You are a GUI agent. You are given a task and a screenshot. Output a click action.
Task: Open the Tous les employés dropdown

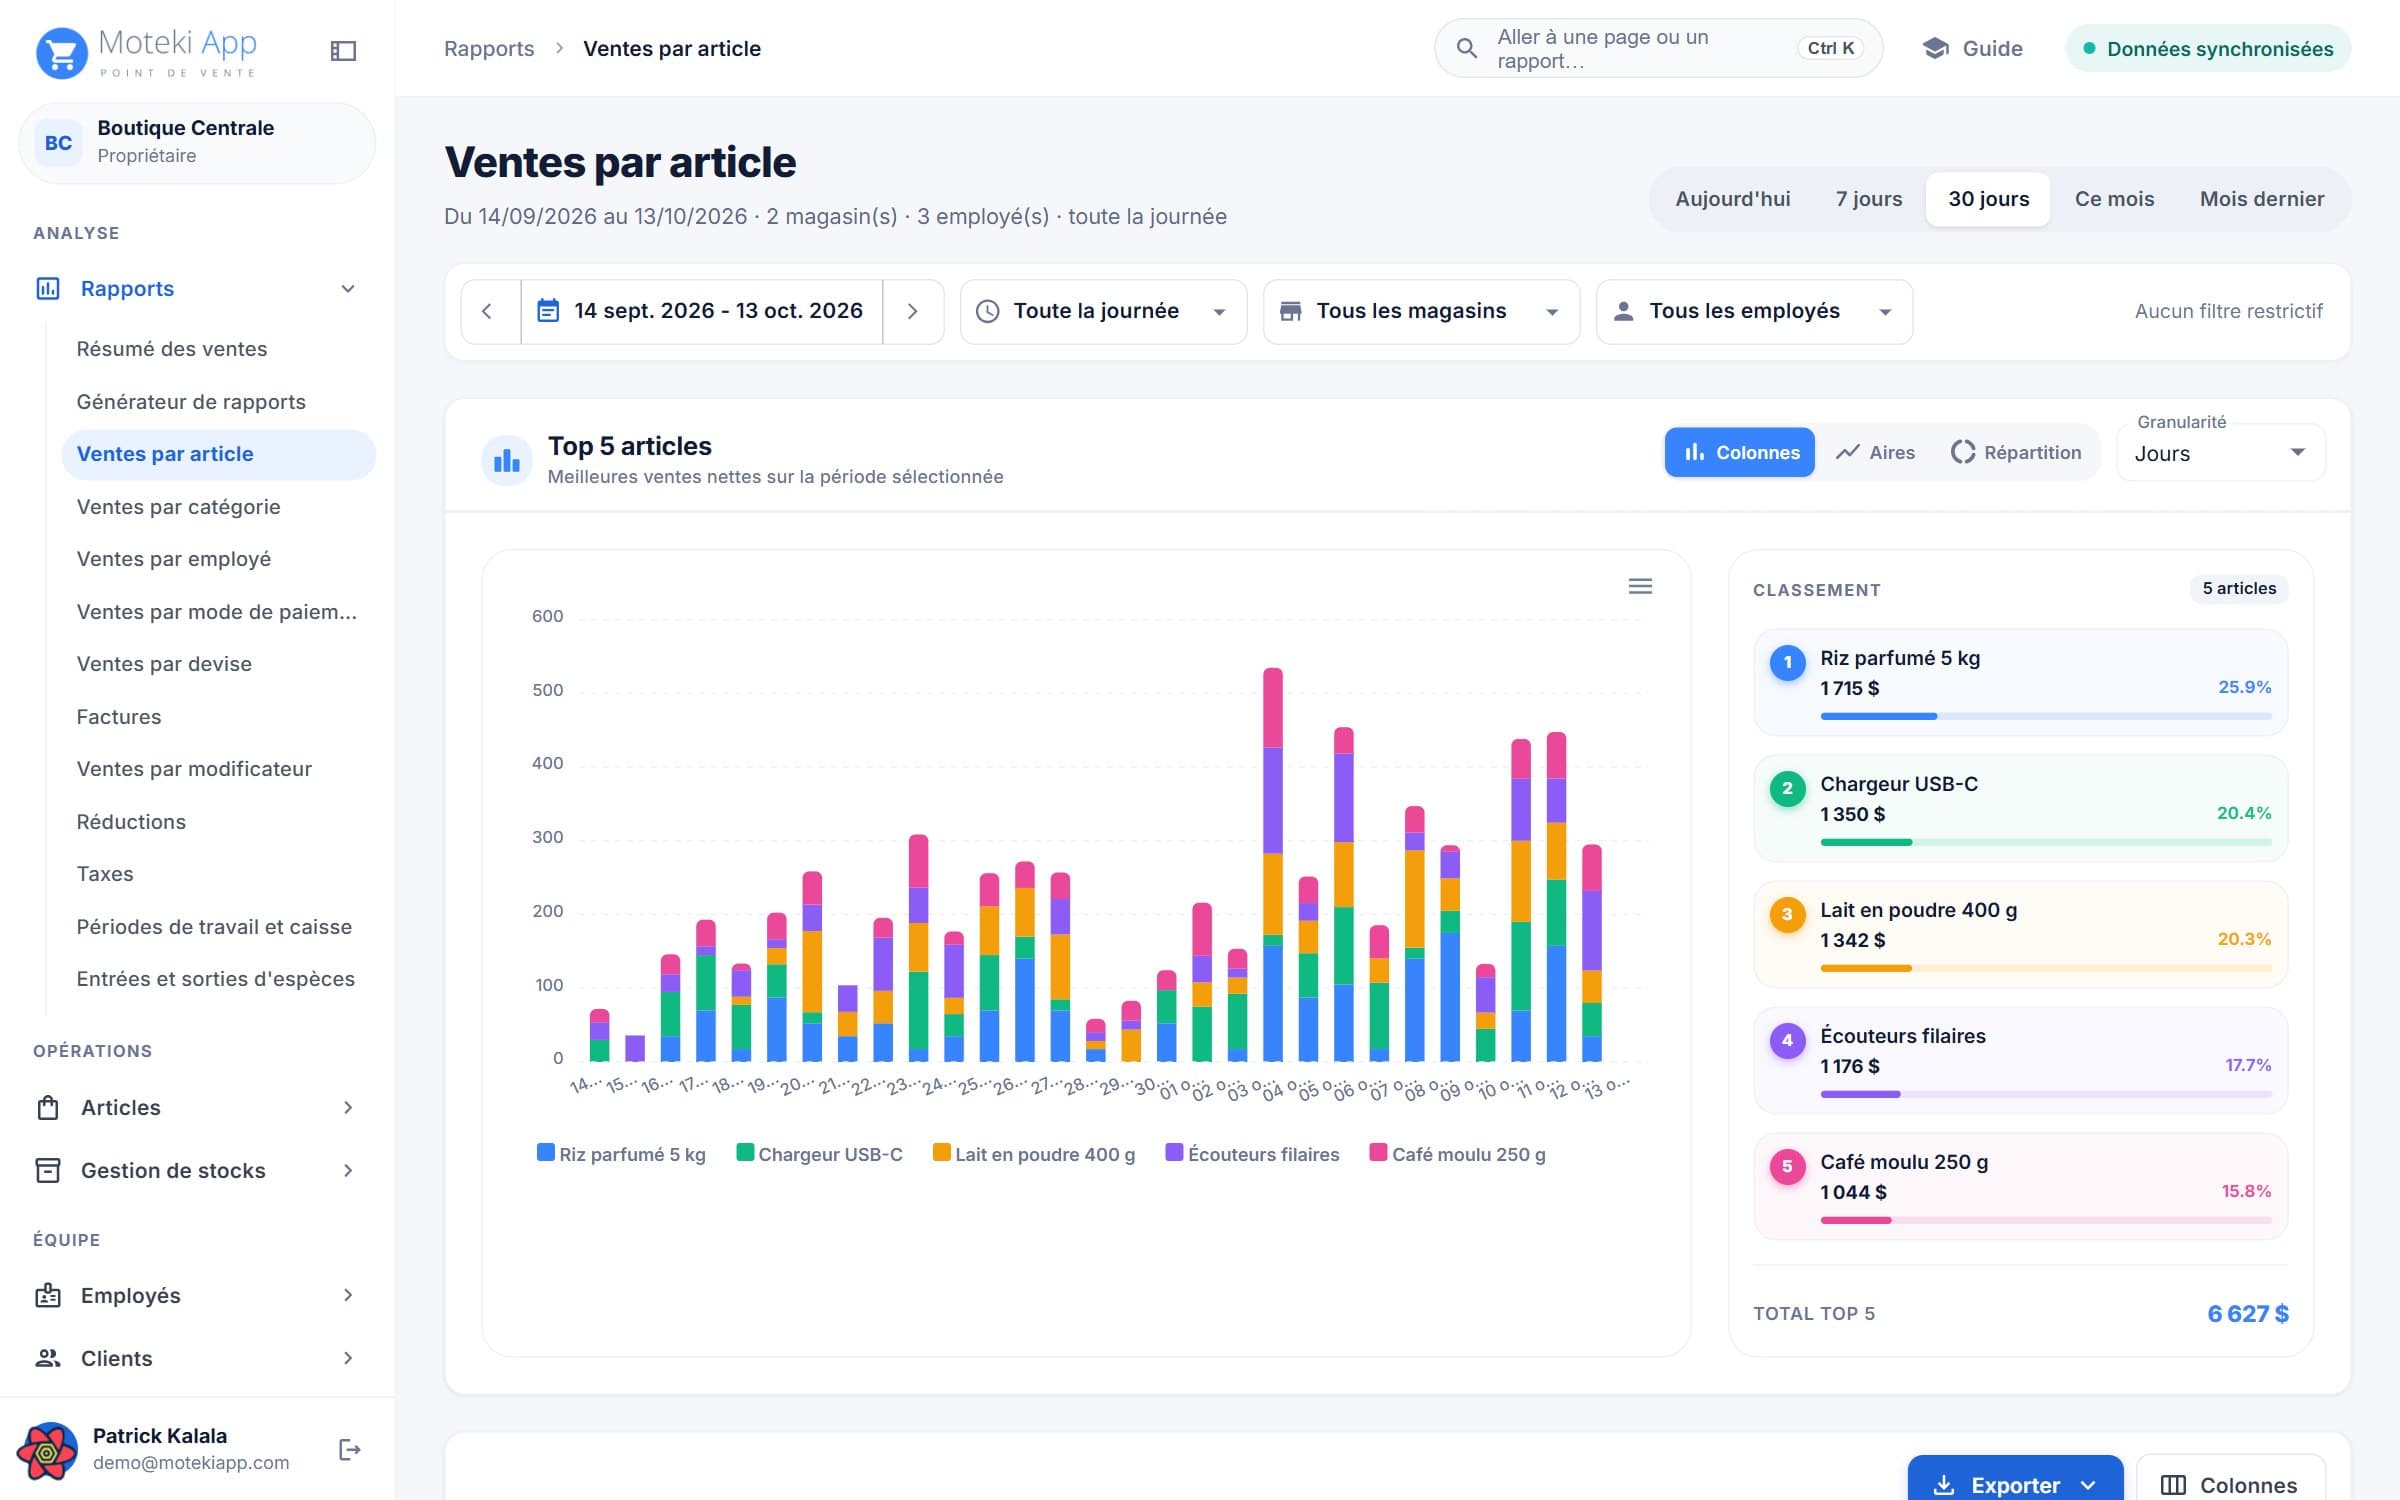pos(1754,311)
